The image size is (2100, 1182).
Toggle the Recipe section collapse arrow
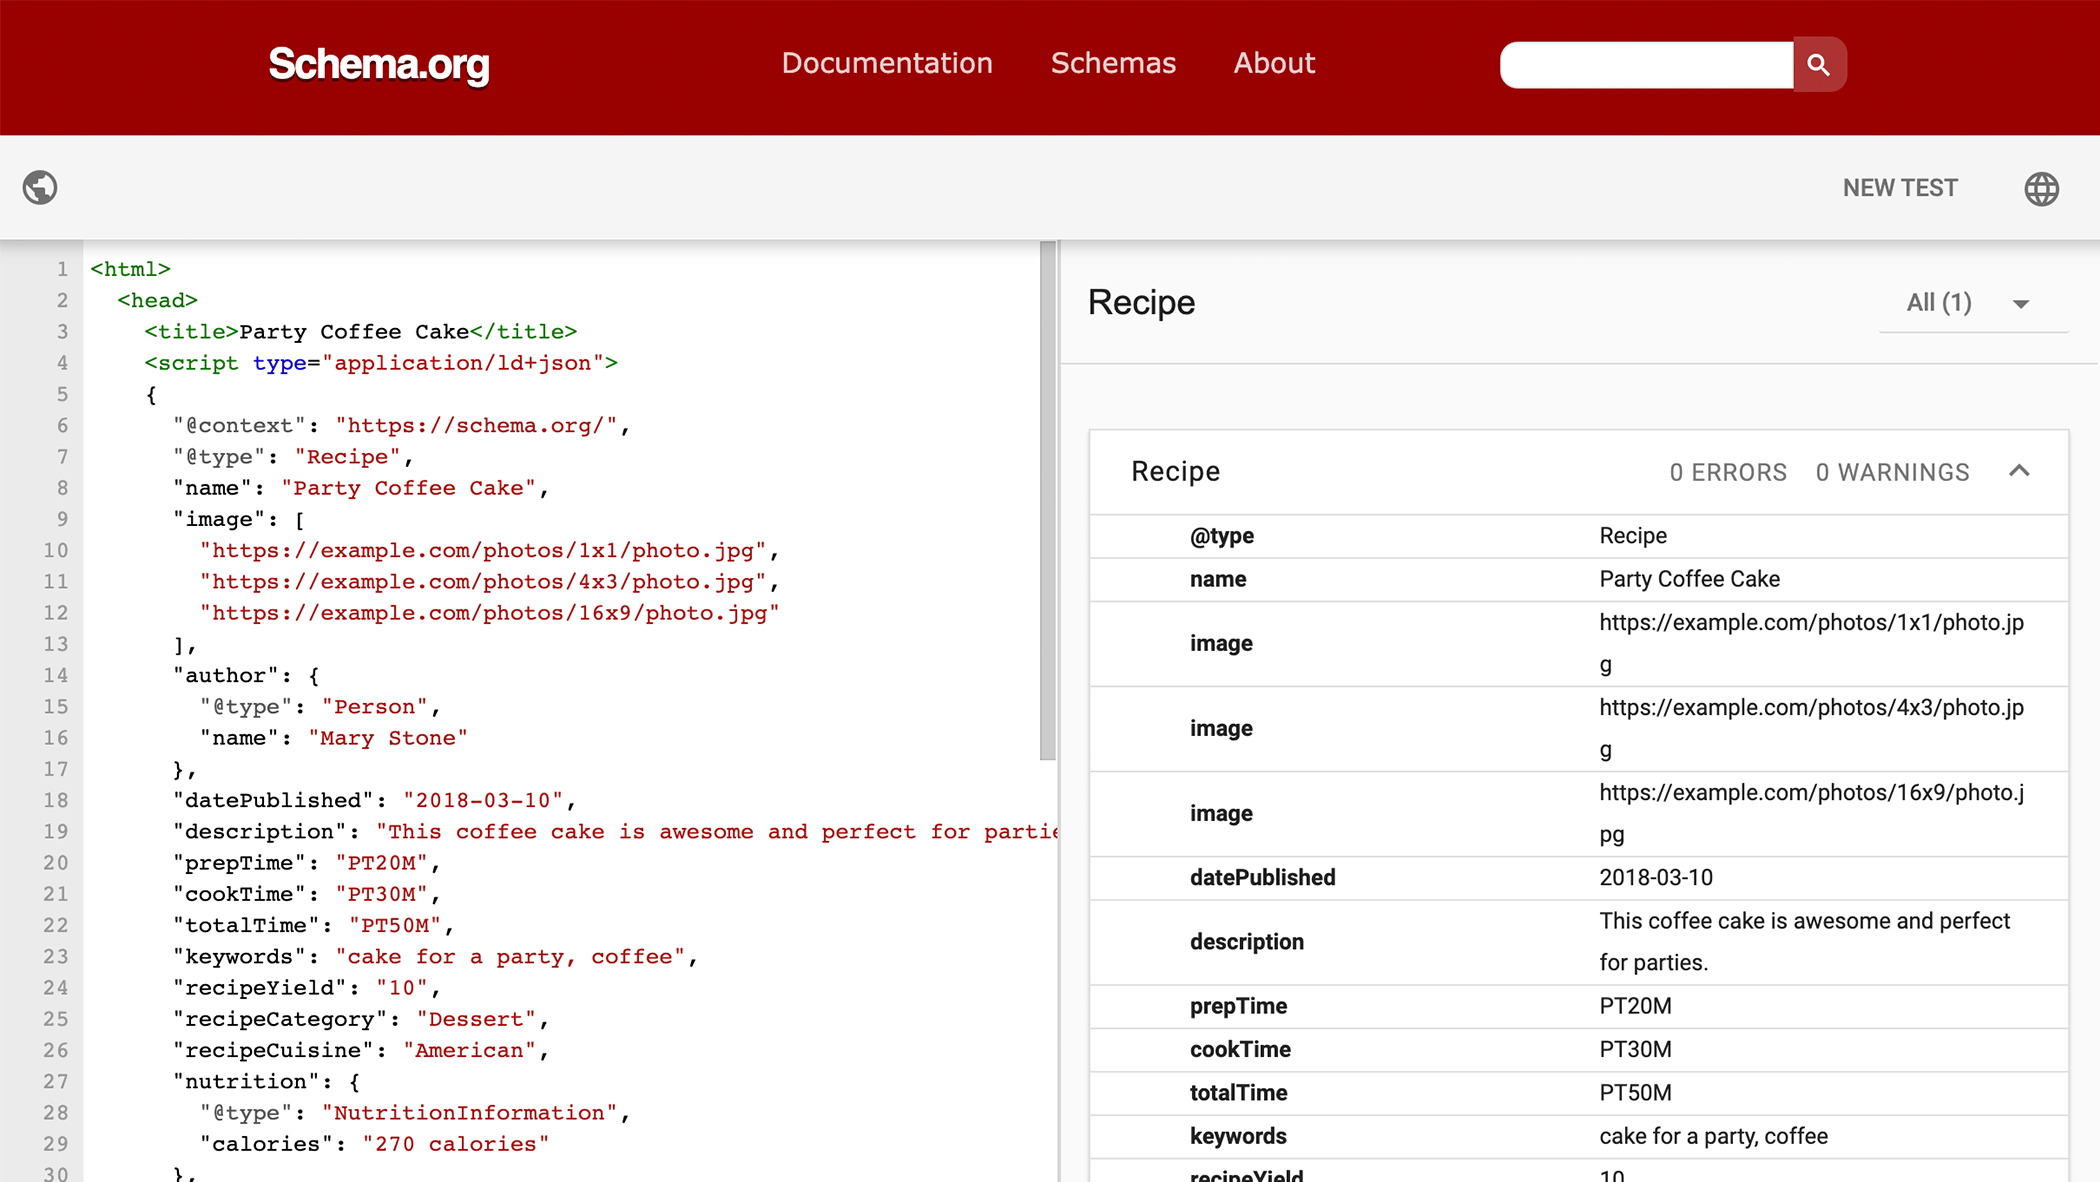pos(2019,473)
